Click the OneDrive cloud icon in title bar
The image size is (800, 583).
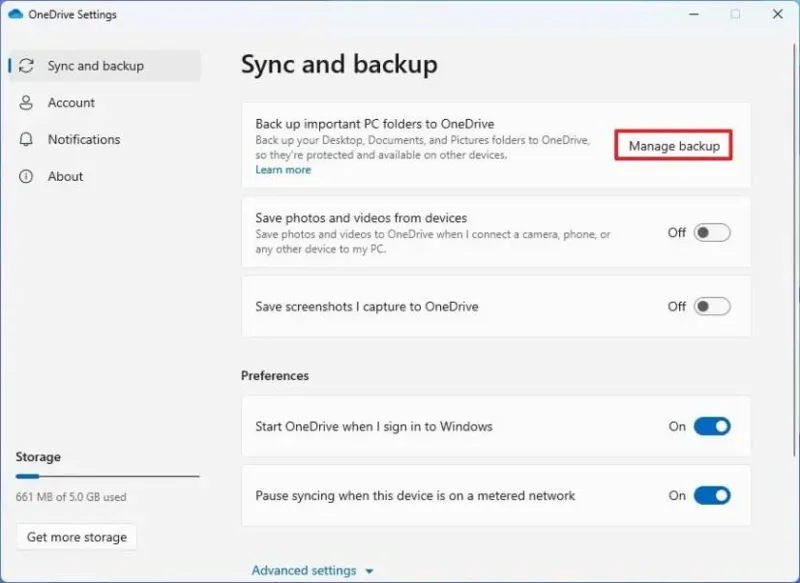pyautogui.click(x=15, y=14)
